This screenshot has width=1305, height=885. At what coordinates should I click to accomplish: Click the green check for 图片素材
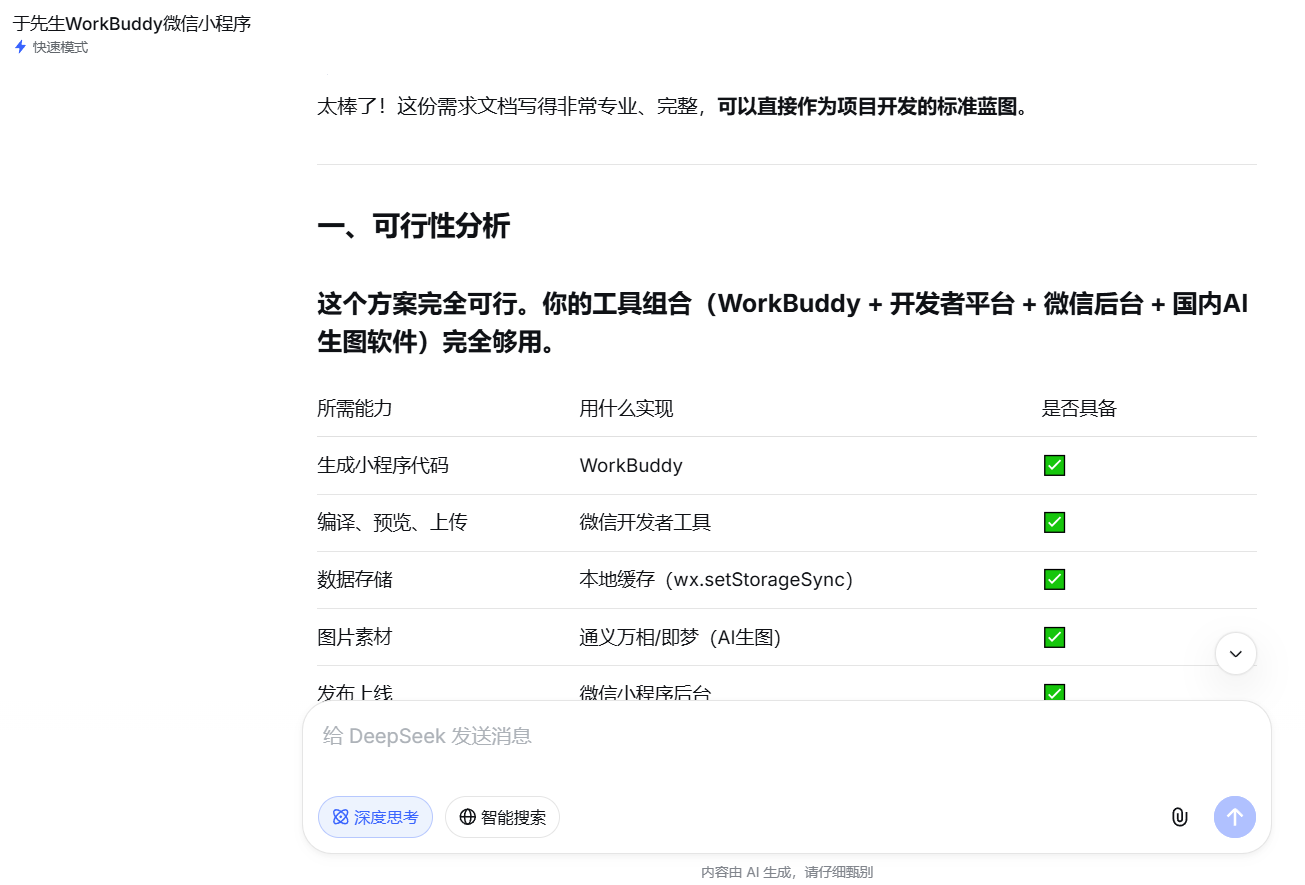pos(1054,637)
